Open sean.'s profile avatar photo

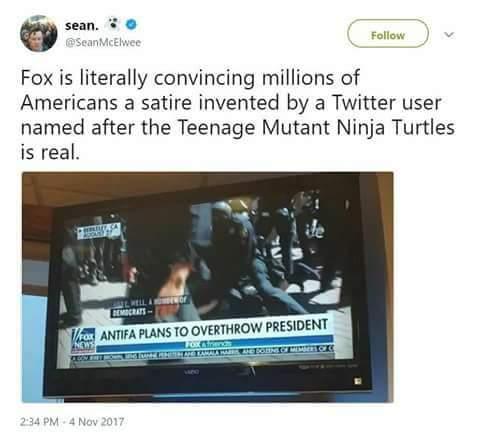pos(39,33)
